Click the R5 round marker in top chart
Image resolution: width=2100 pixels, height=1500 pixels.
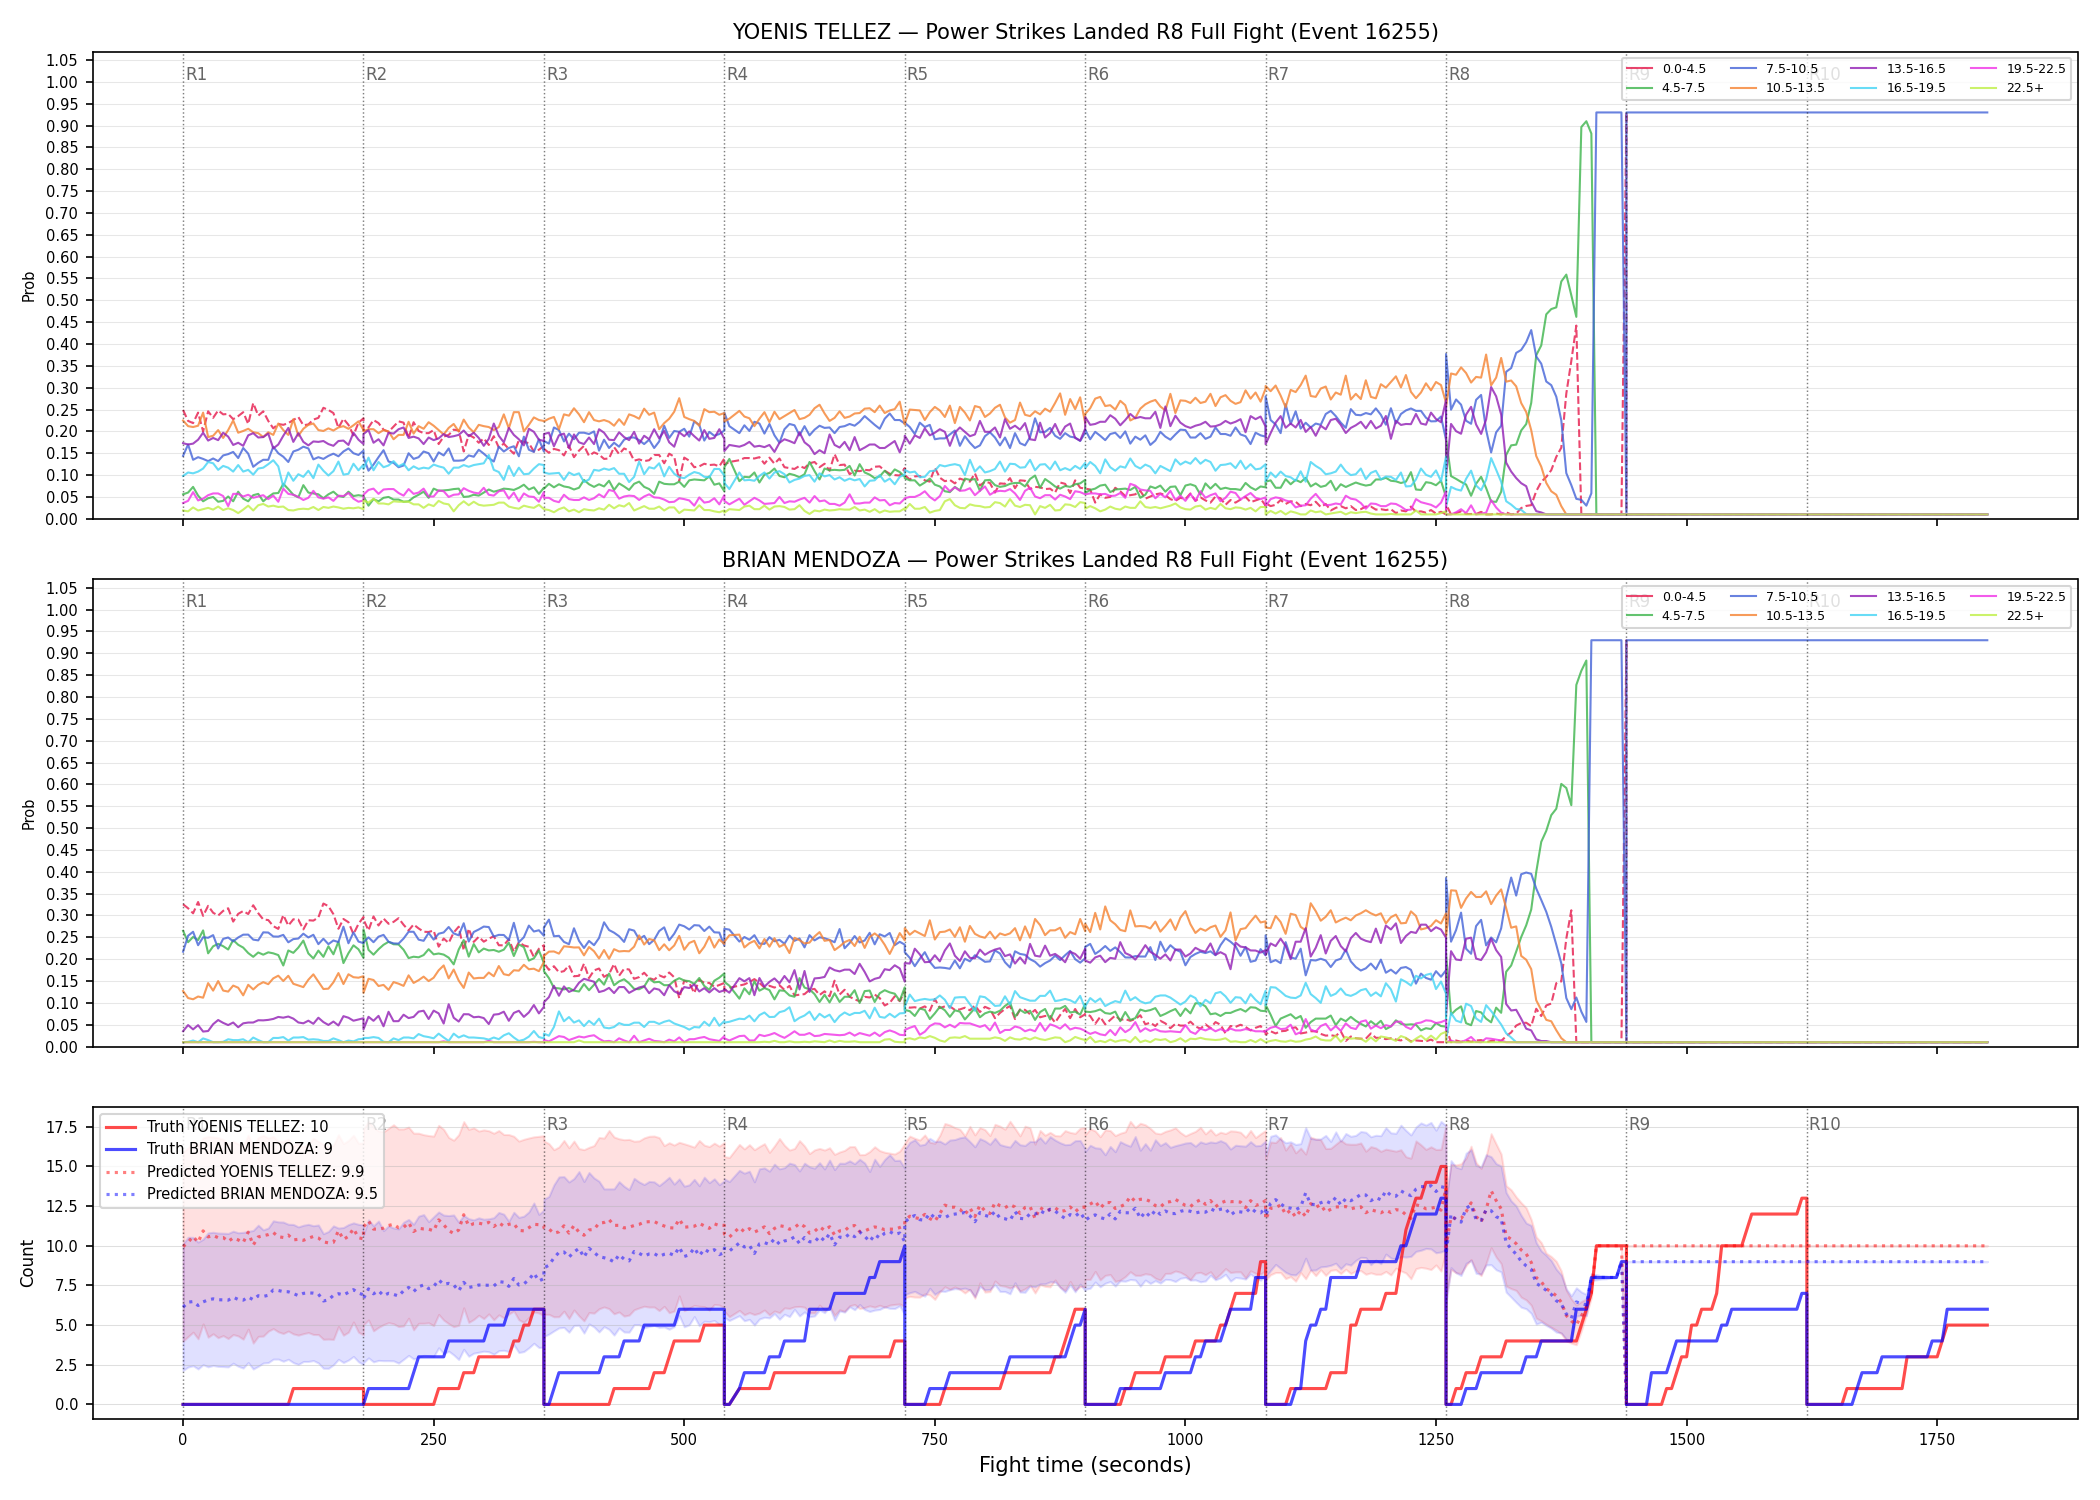917,74
